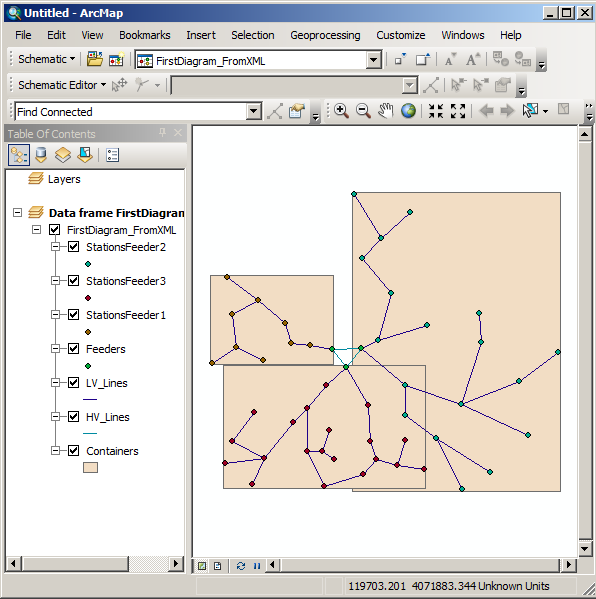Select the Pan hand tool
Viewport: 596px width, 599px height.
point(385,111)
